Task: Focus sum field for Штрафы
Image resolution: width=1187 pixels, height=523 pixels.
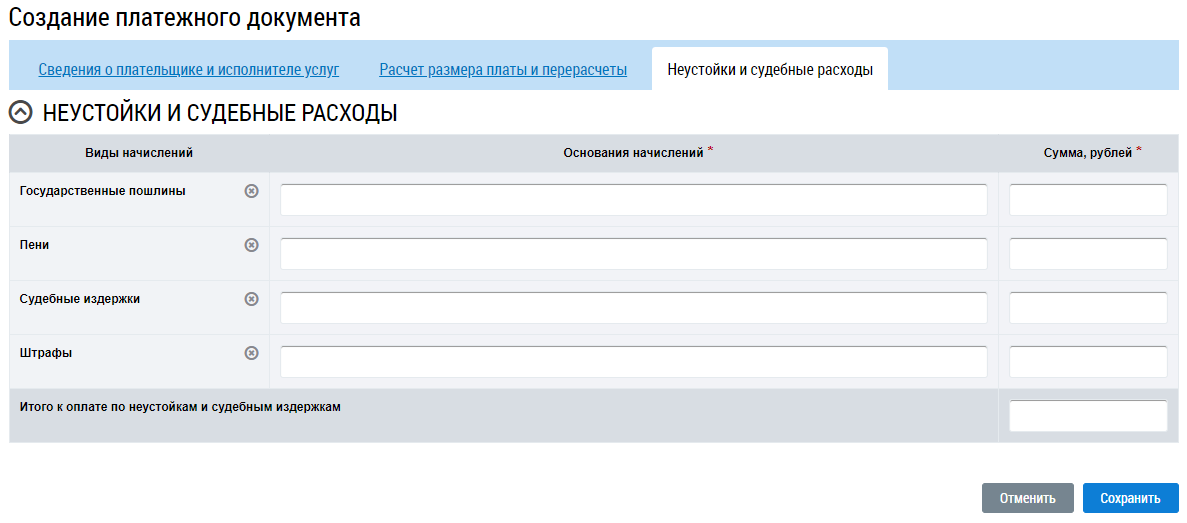Action: 1088,361
